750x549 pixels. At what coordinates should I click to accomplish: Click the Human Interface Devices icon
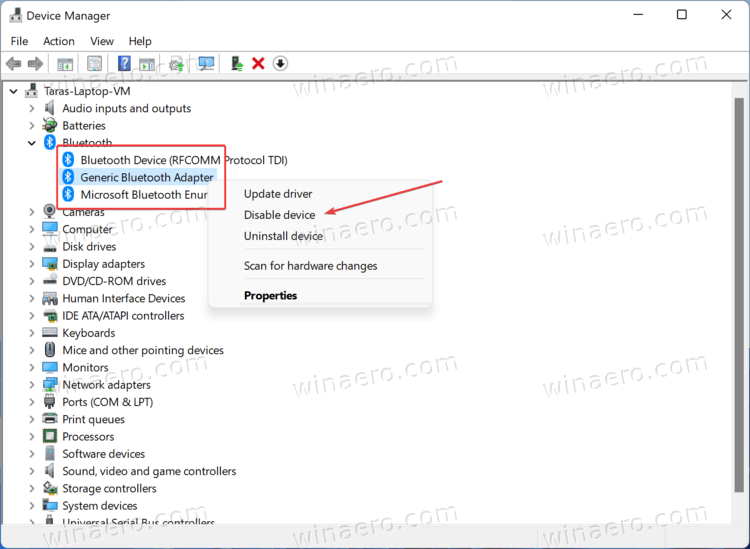click(x=50, y=298)
